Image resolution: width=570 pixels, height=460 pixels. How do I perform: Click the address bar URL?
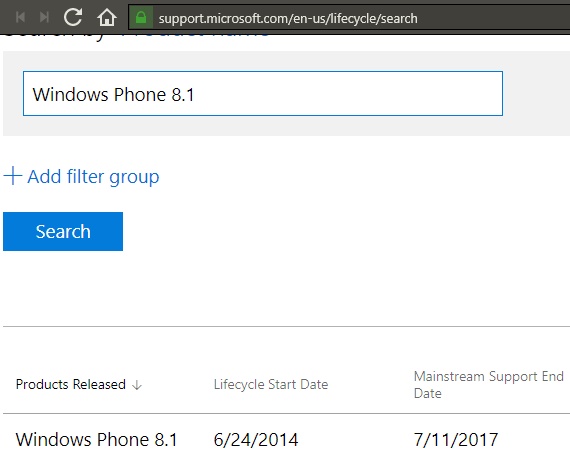tap(288, 18)
